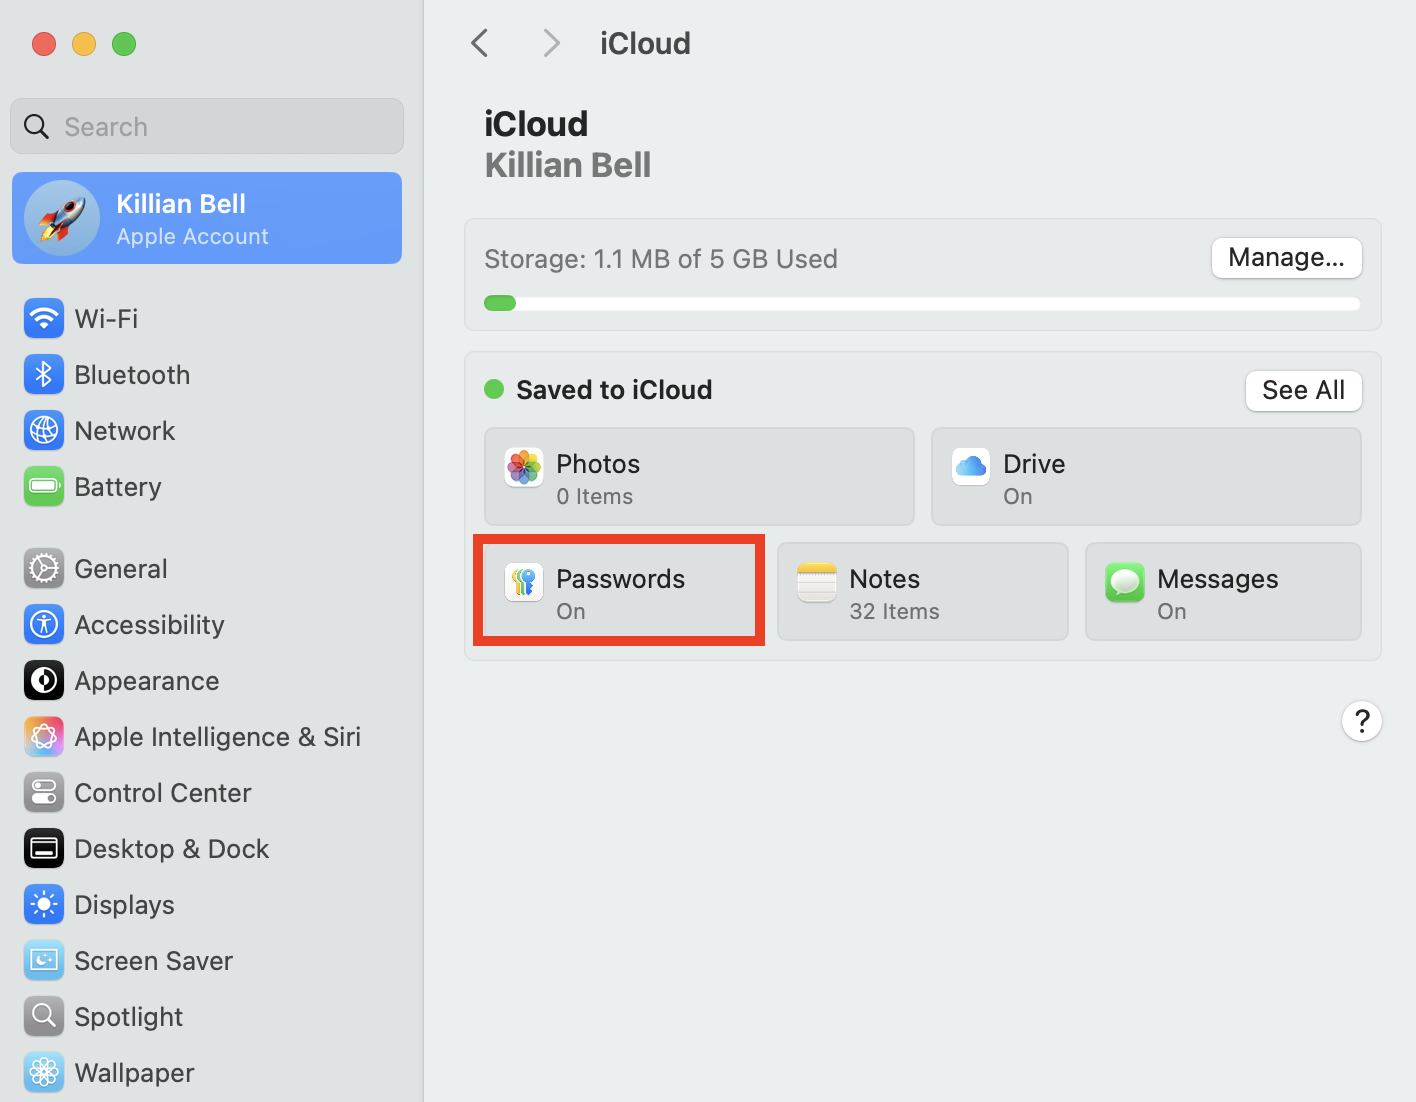Open the help question mark button

point(1361,721)
